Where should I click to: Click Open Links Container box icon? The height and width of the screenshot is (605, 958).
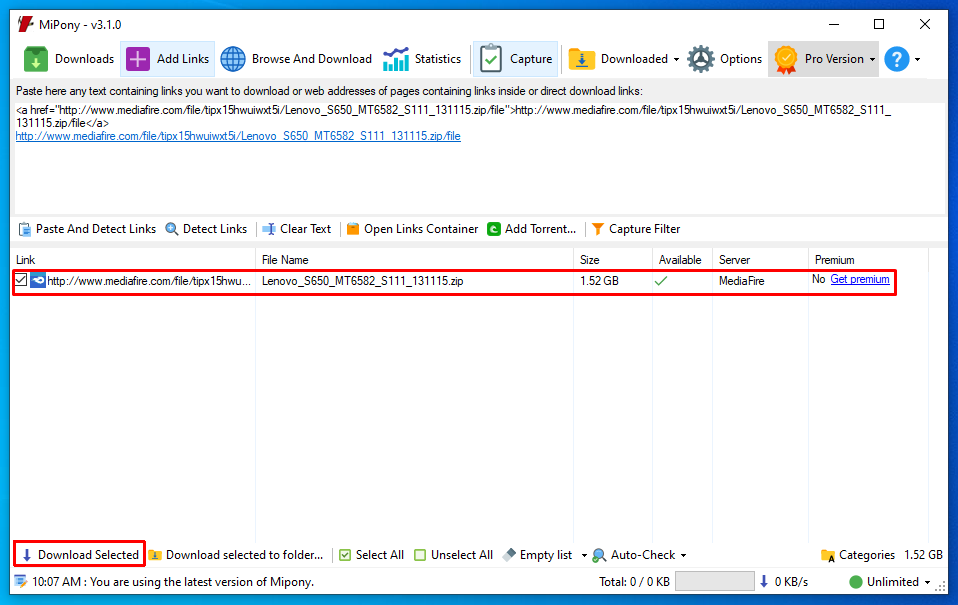pyautogui.click(x=353, y=229)
